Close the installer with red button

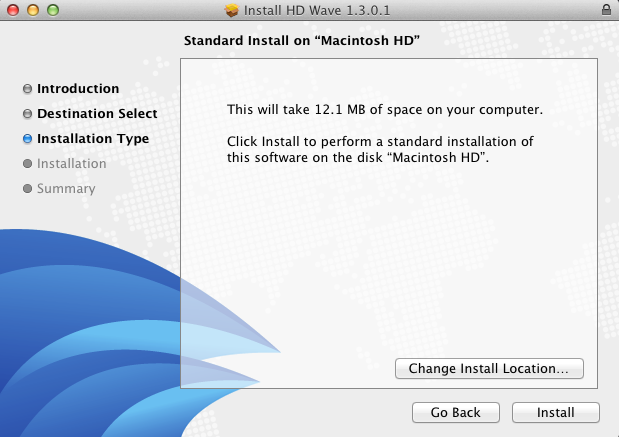[13, 10]
